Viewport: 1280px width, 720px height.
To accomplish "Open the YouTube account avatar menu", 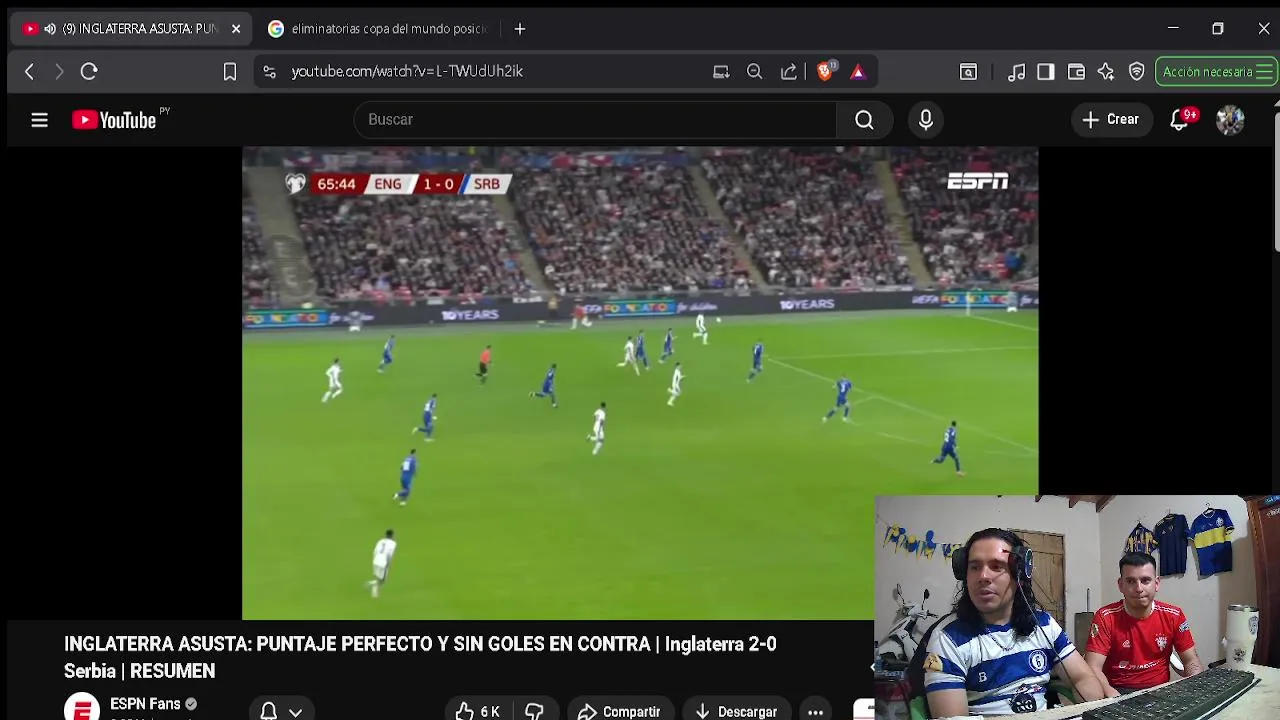I will tap(1230, 120).
